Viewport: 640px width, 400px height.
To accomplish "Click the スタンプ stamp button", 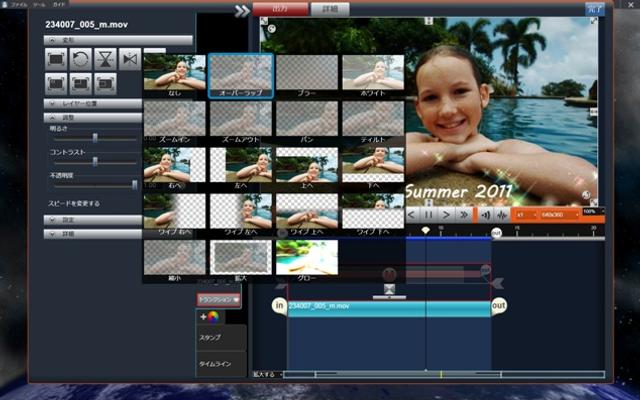I will coord(221,338).
